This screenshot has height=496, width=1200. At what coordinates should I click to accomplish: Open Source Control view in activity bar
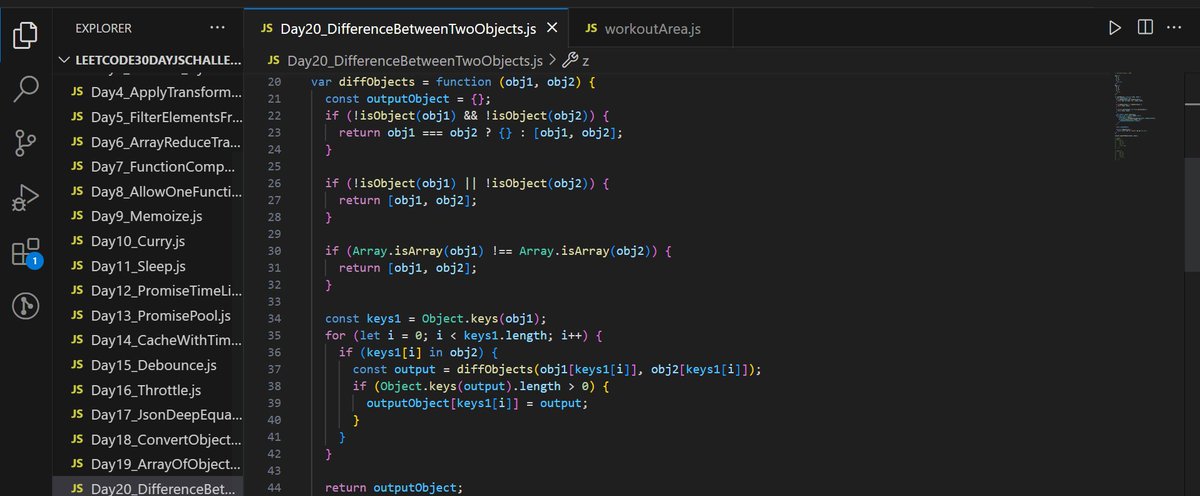25,144
